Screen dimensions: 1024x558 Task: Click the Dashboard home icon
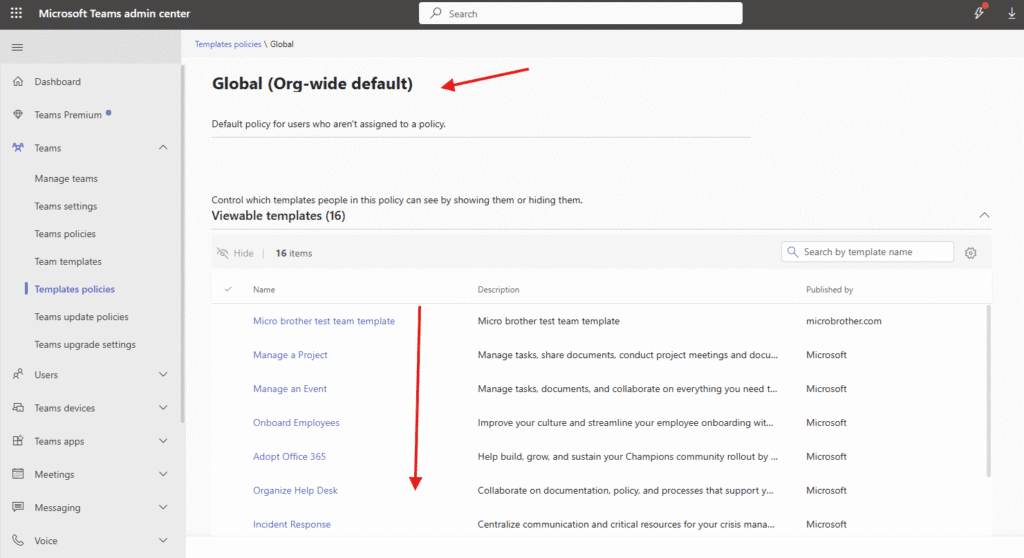tap(17, 82)
